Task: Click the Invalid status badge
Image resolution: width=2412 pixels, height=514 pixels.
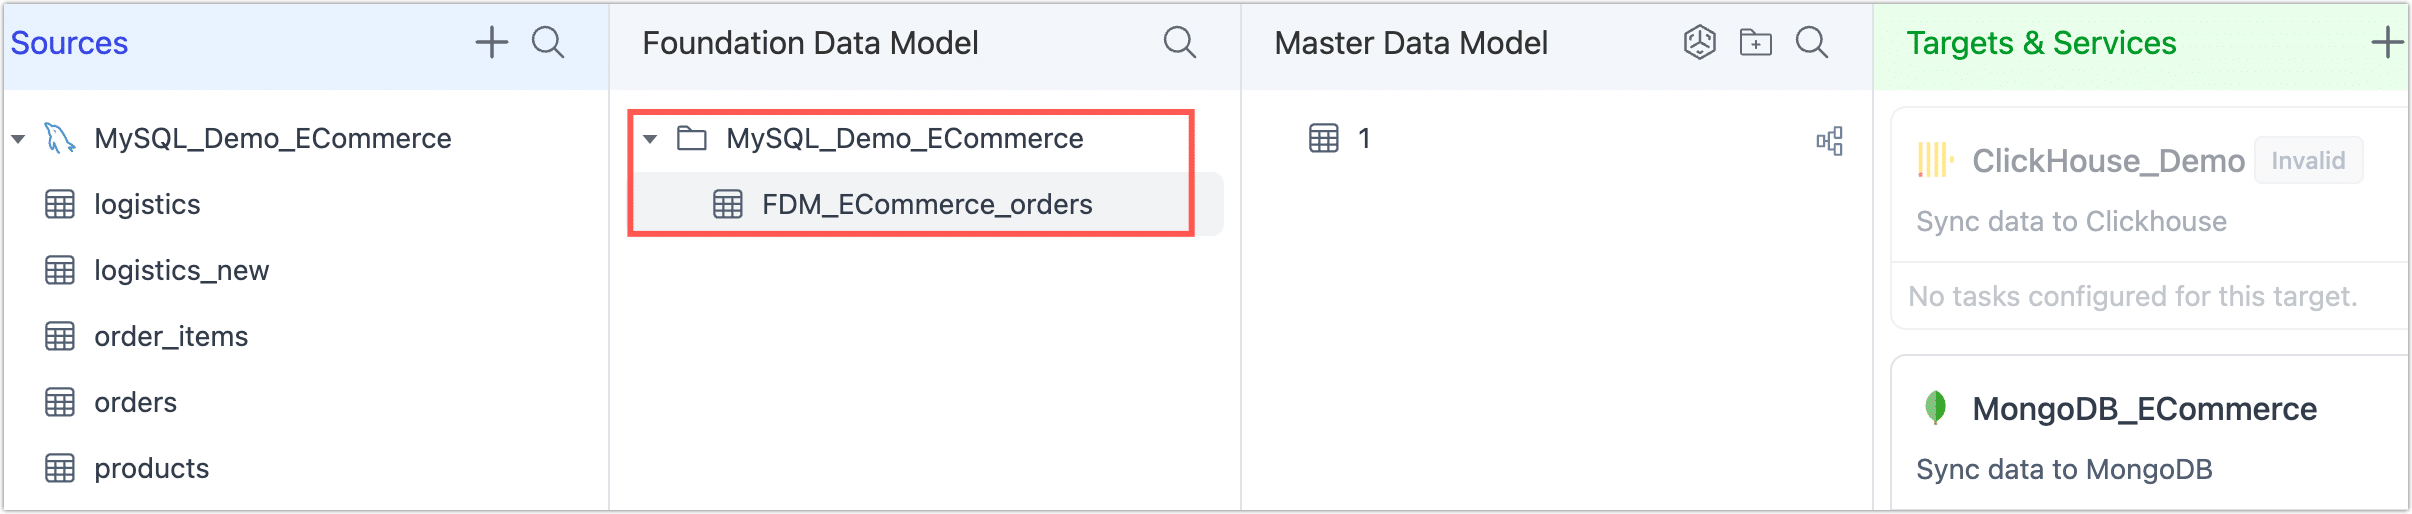Action: point(2308,161)
